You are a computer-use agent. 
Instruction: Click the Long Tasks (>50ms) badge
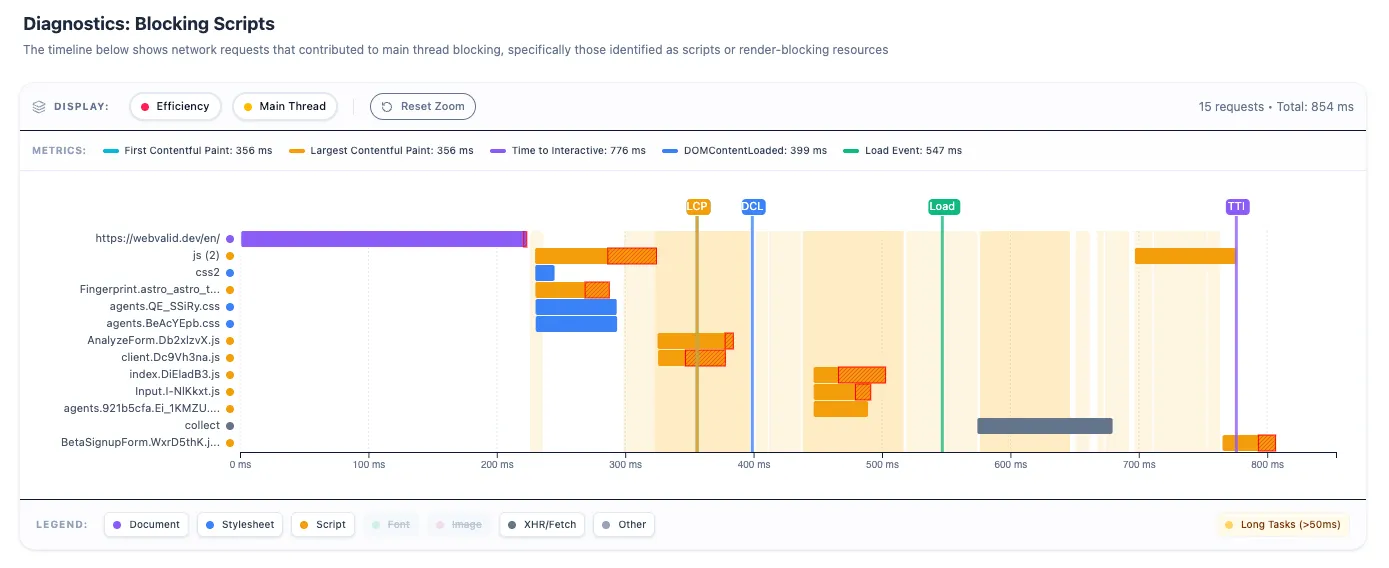(x=1283, y=524)
